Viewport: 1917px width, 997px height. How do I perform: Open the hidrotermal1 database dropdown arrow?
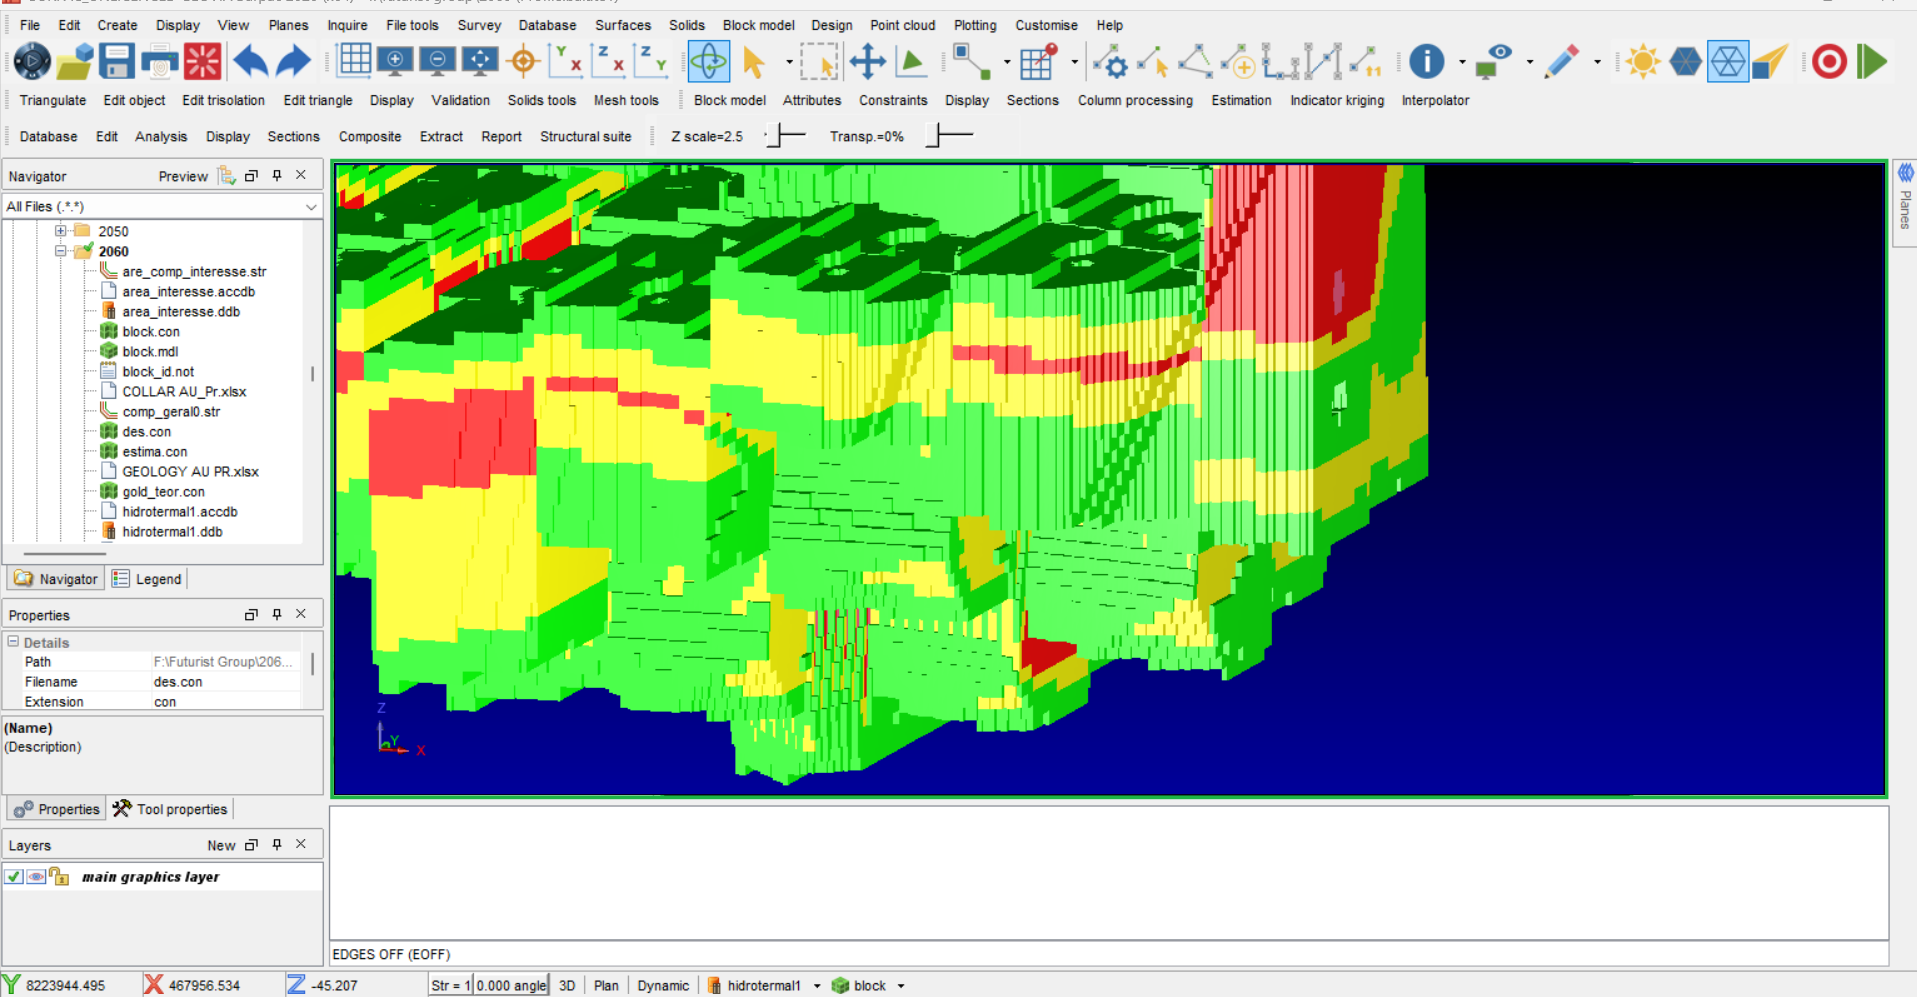(x=817, y=986)
